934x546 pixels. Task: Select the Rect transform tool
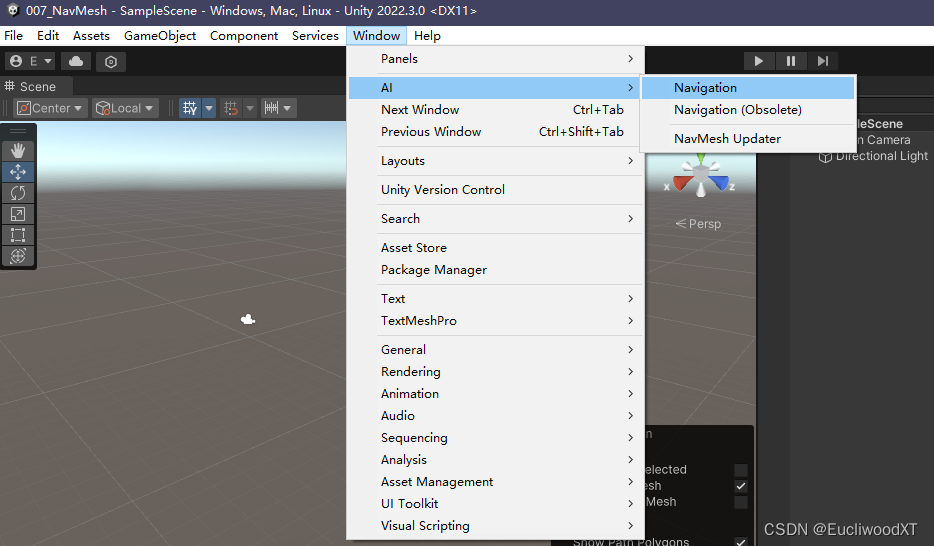pos(18,235)
